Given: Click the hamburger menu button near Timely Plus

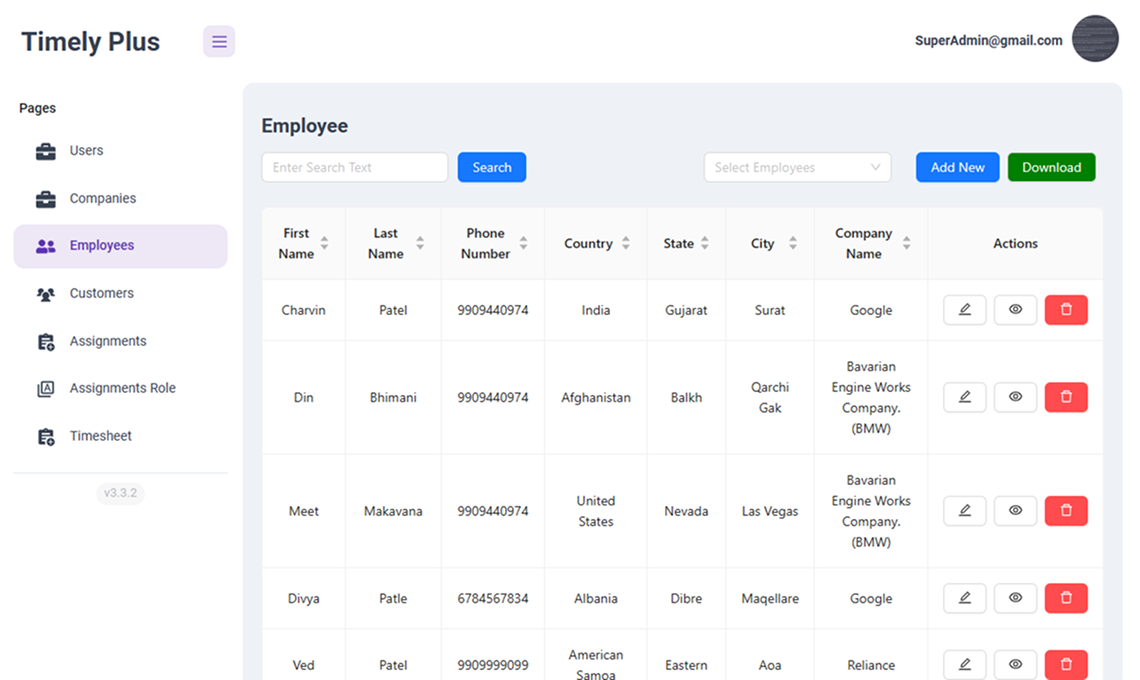Looking at the screenshot, I should [219, 41].
